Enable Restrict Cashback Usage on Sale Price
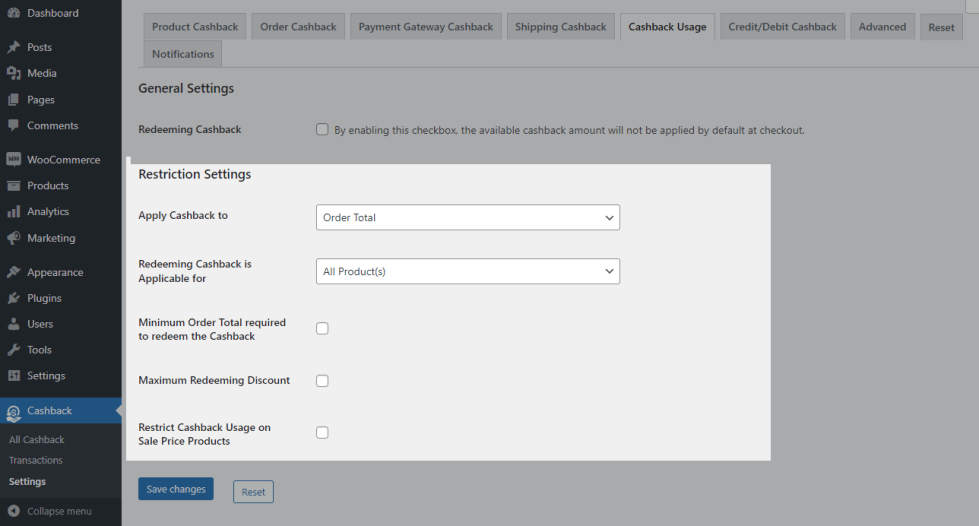Image resolution: width=979 pixels, height=526 pixels. (x=322, y=433)
